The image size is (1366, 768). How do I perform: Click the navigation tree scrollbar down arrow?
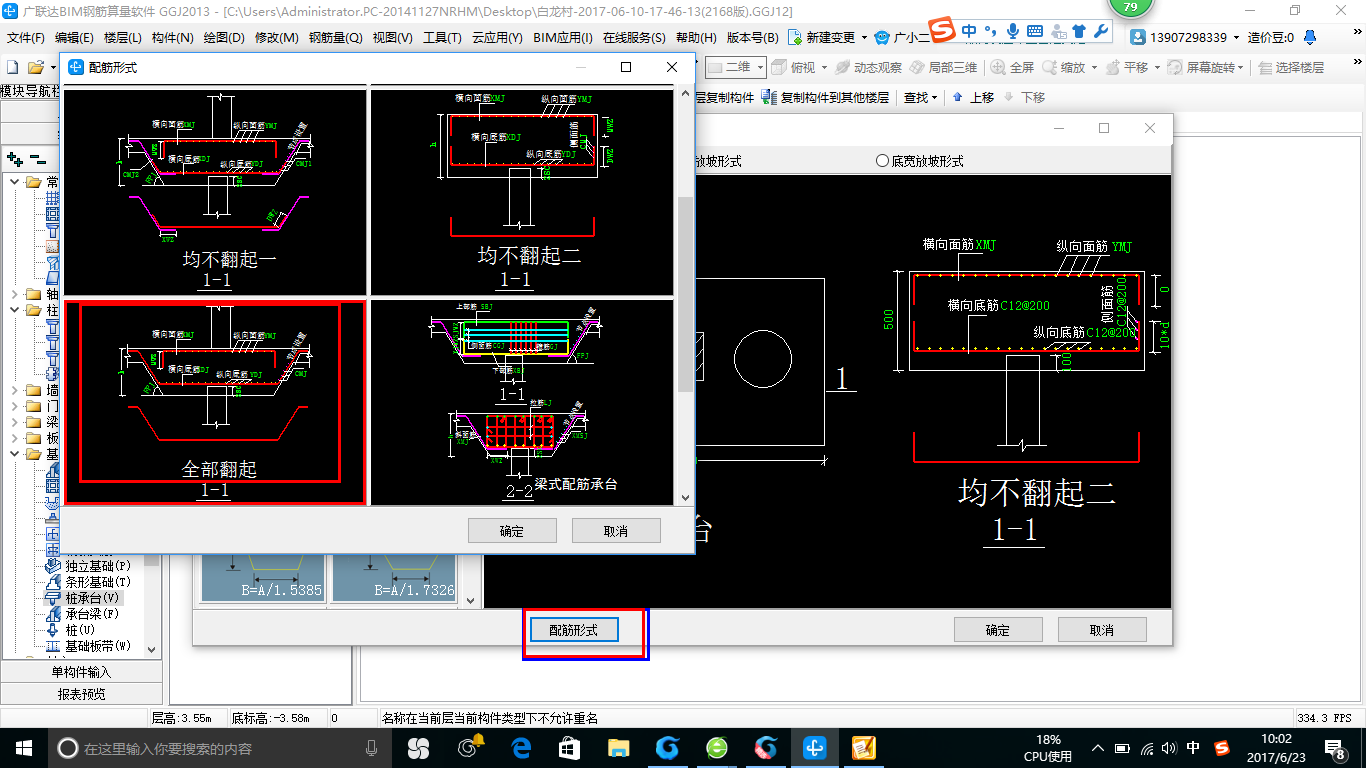[x=152, y=648]
